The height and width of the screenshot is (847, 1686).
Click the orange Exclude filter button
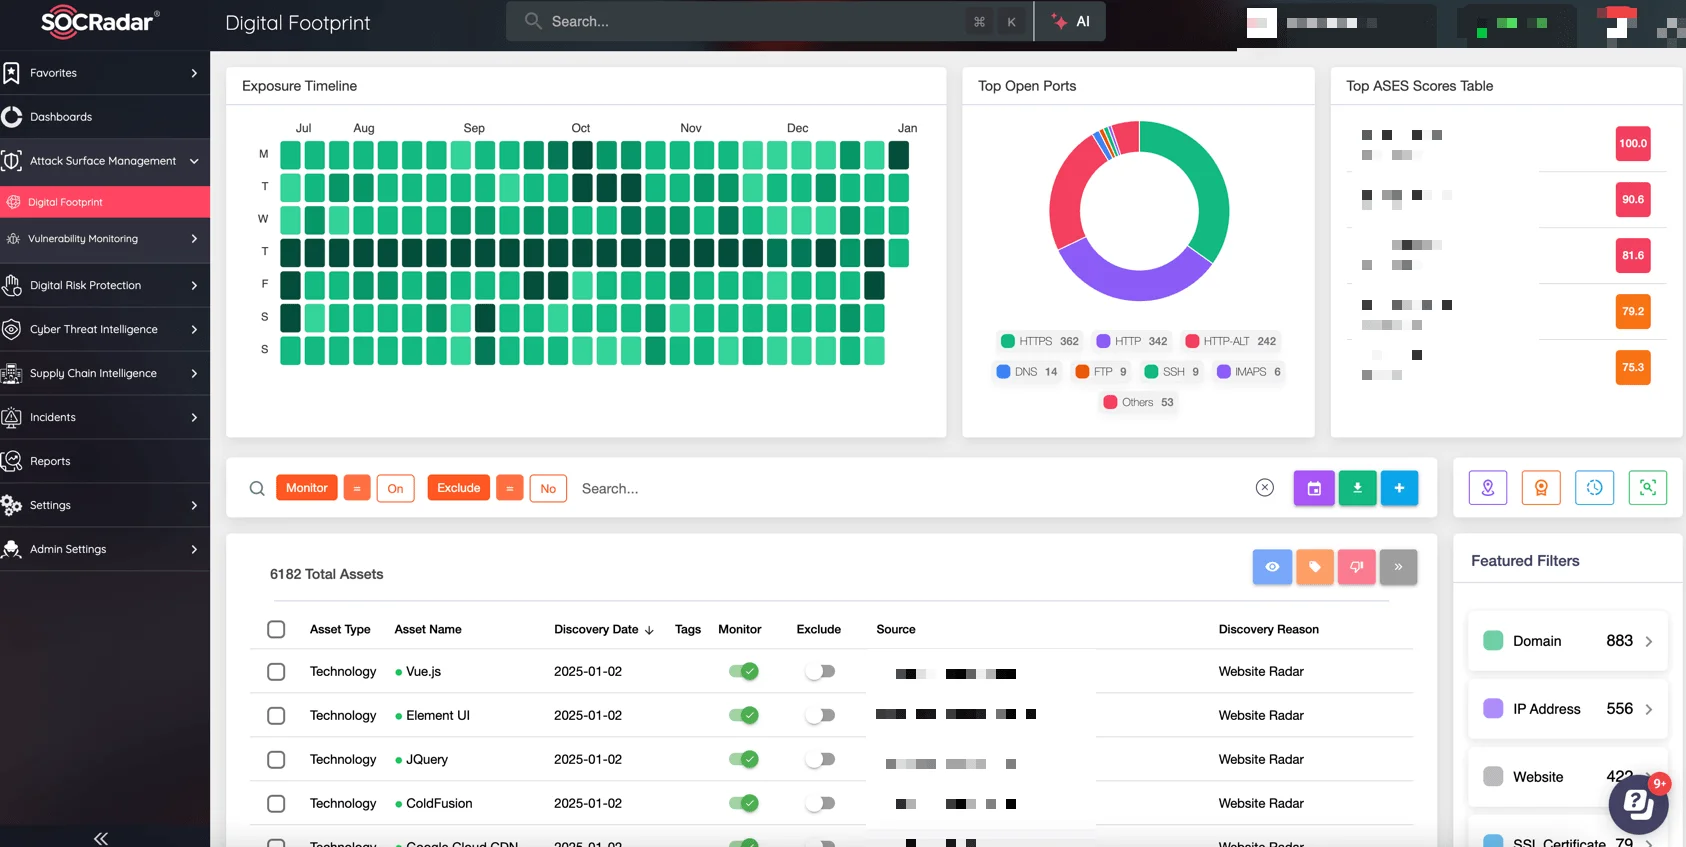(x=458, y=488)
